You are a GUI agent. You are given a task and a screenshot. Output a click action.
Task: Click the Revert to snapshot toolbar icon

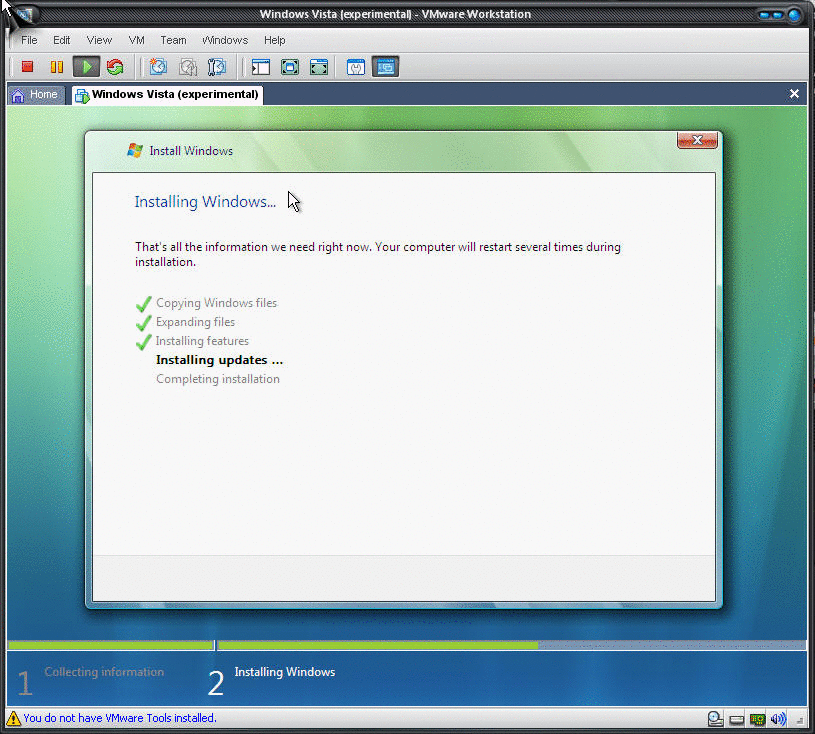point(188,67)
